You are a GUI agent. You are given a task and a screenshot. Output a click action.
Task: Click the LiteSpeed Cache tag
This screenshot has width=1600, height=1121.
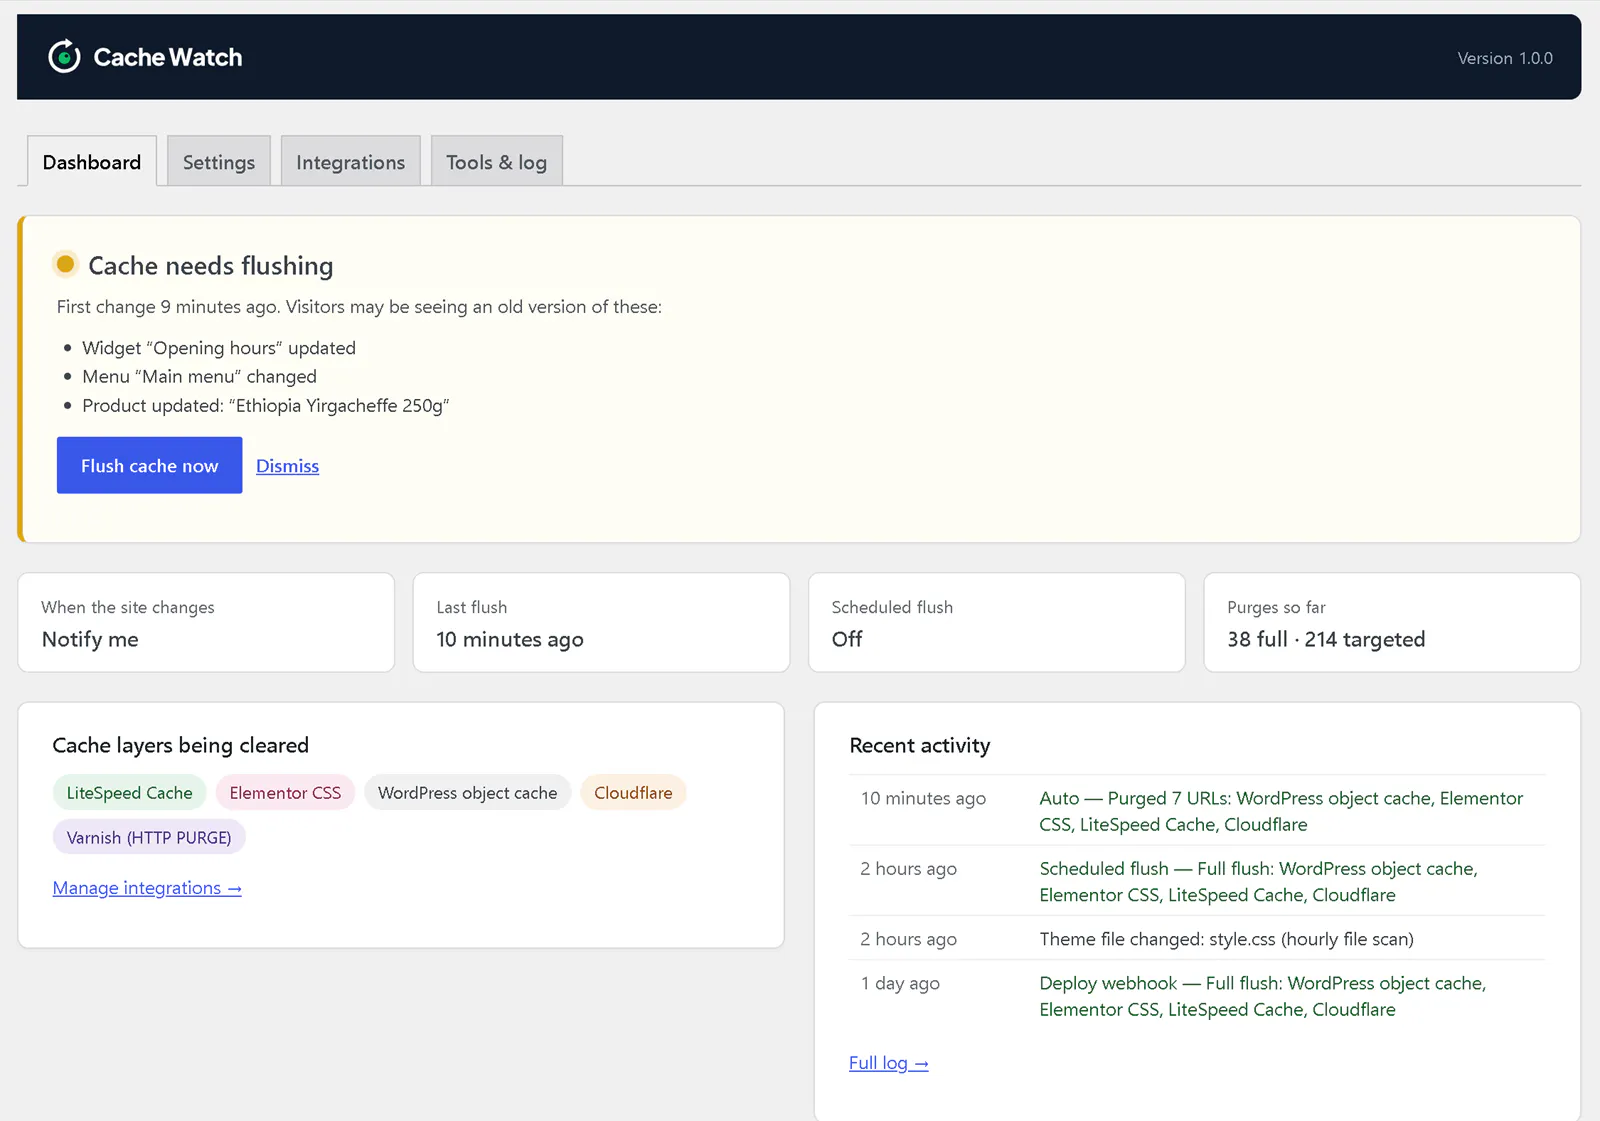pos(130,793)
